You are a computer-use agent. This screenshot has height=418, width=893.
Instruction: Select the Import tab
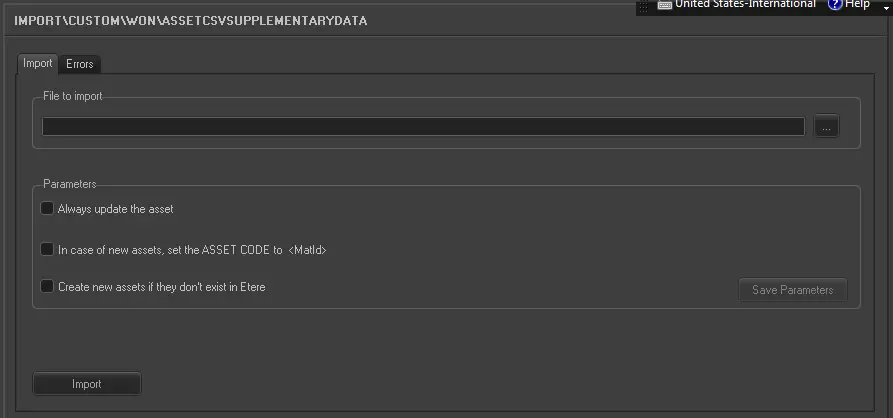pyautogui.click(x=38, y=63)
